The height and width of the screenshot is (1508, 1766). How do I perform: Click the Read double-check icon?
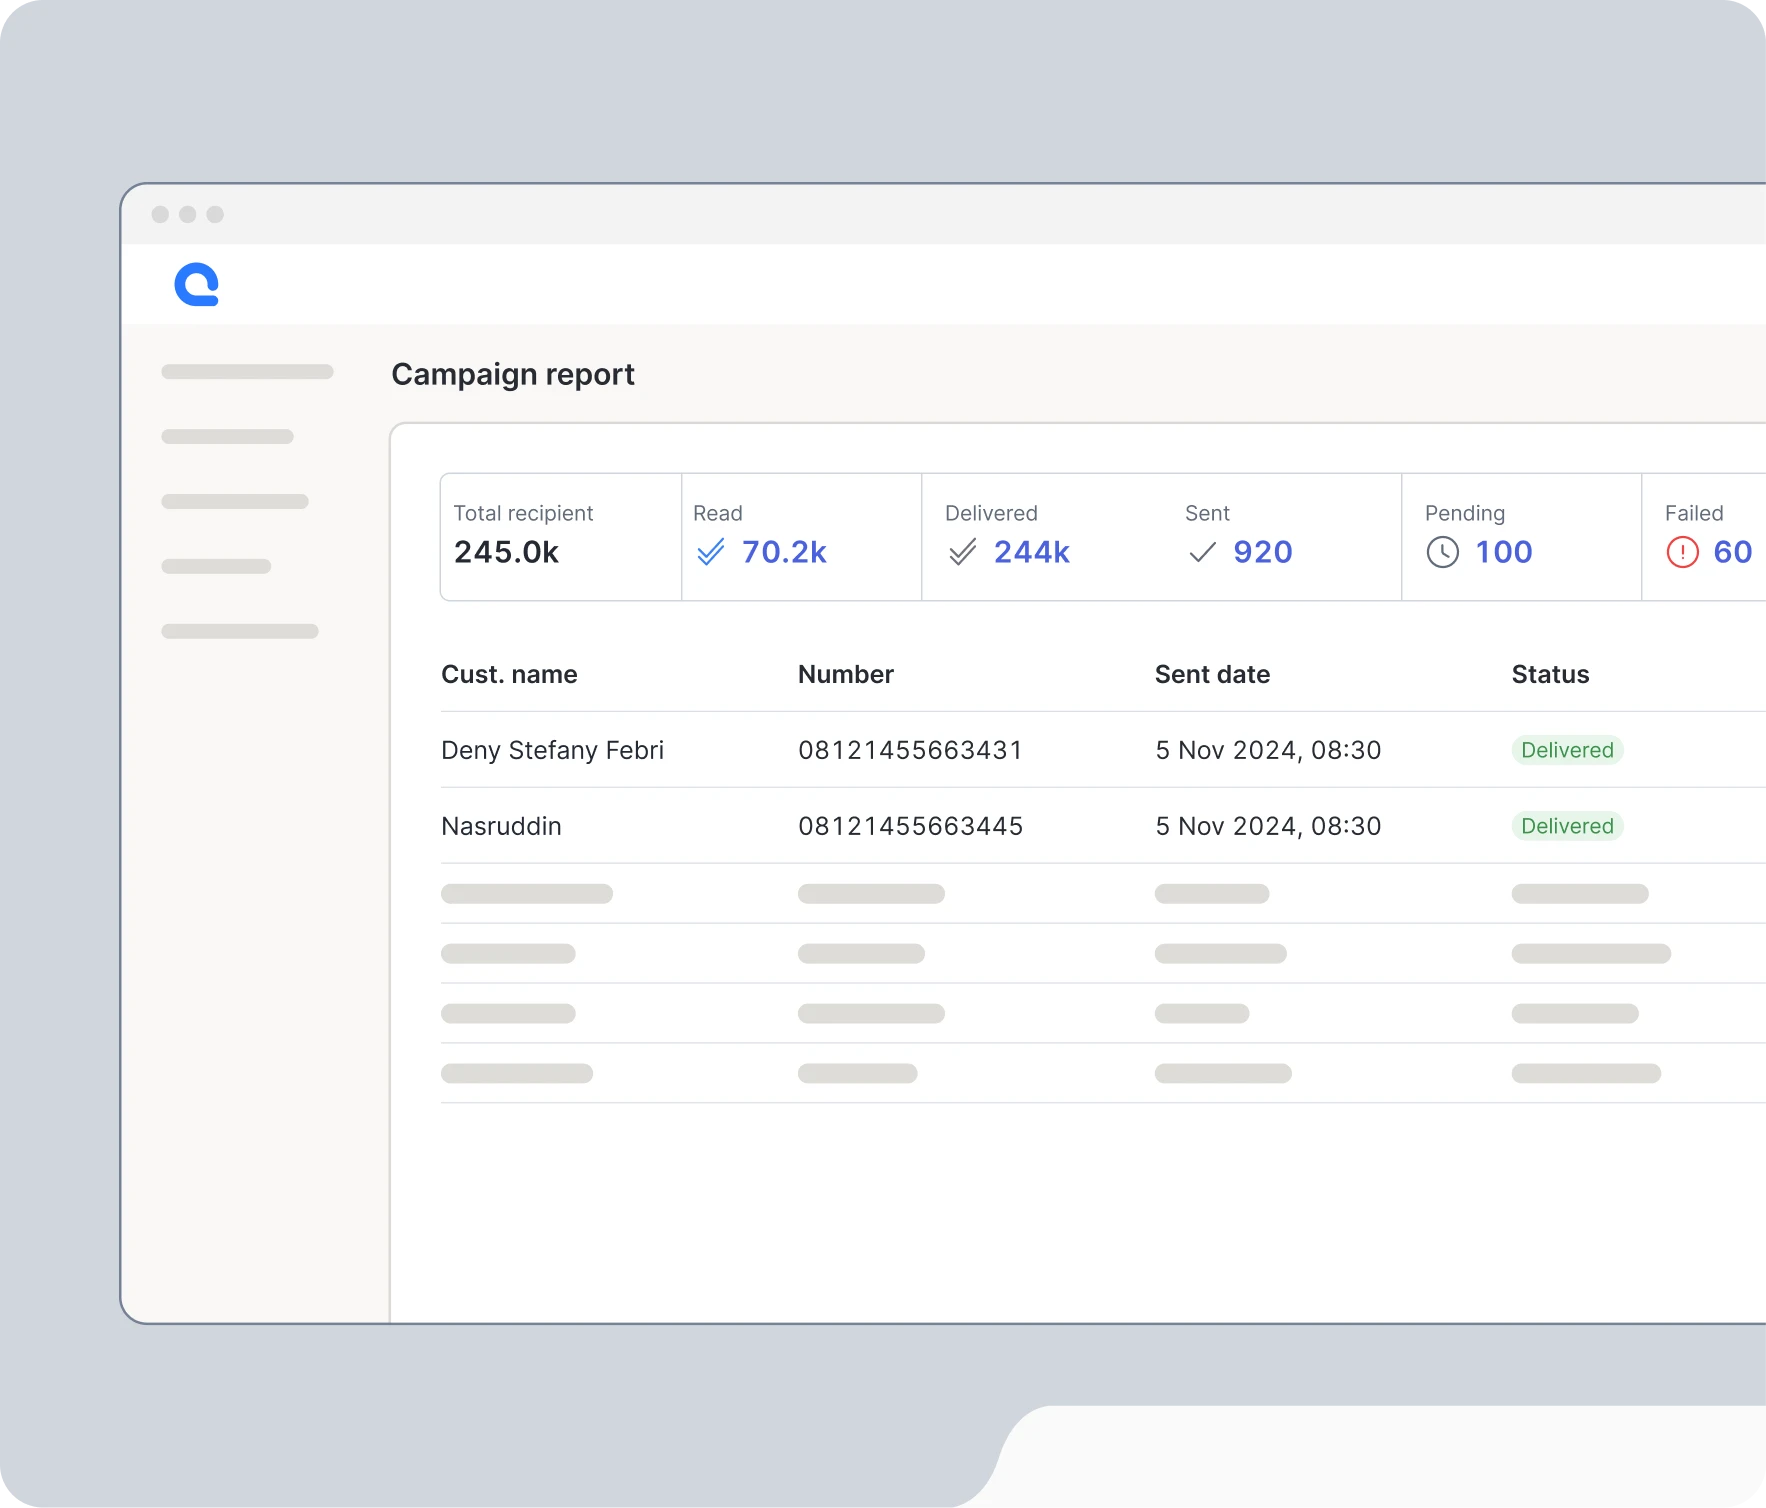pyautogui.click(x=711, y=552)
